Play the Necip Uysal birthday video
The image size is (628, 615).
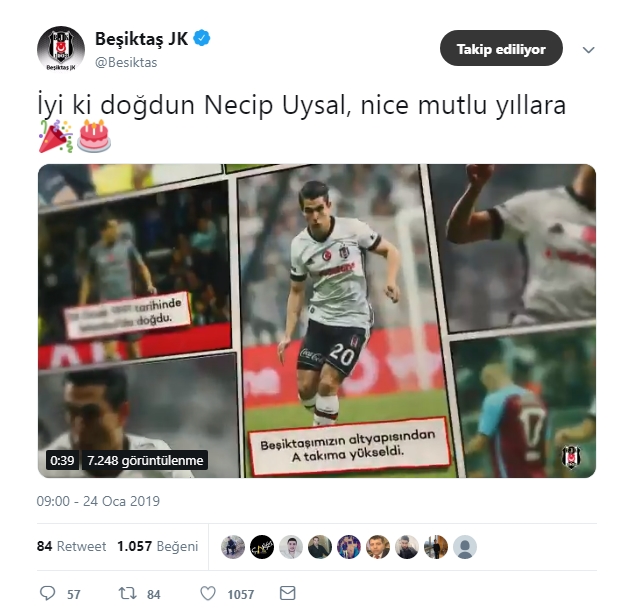(317, 321)
